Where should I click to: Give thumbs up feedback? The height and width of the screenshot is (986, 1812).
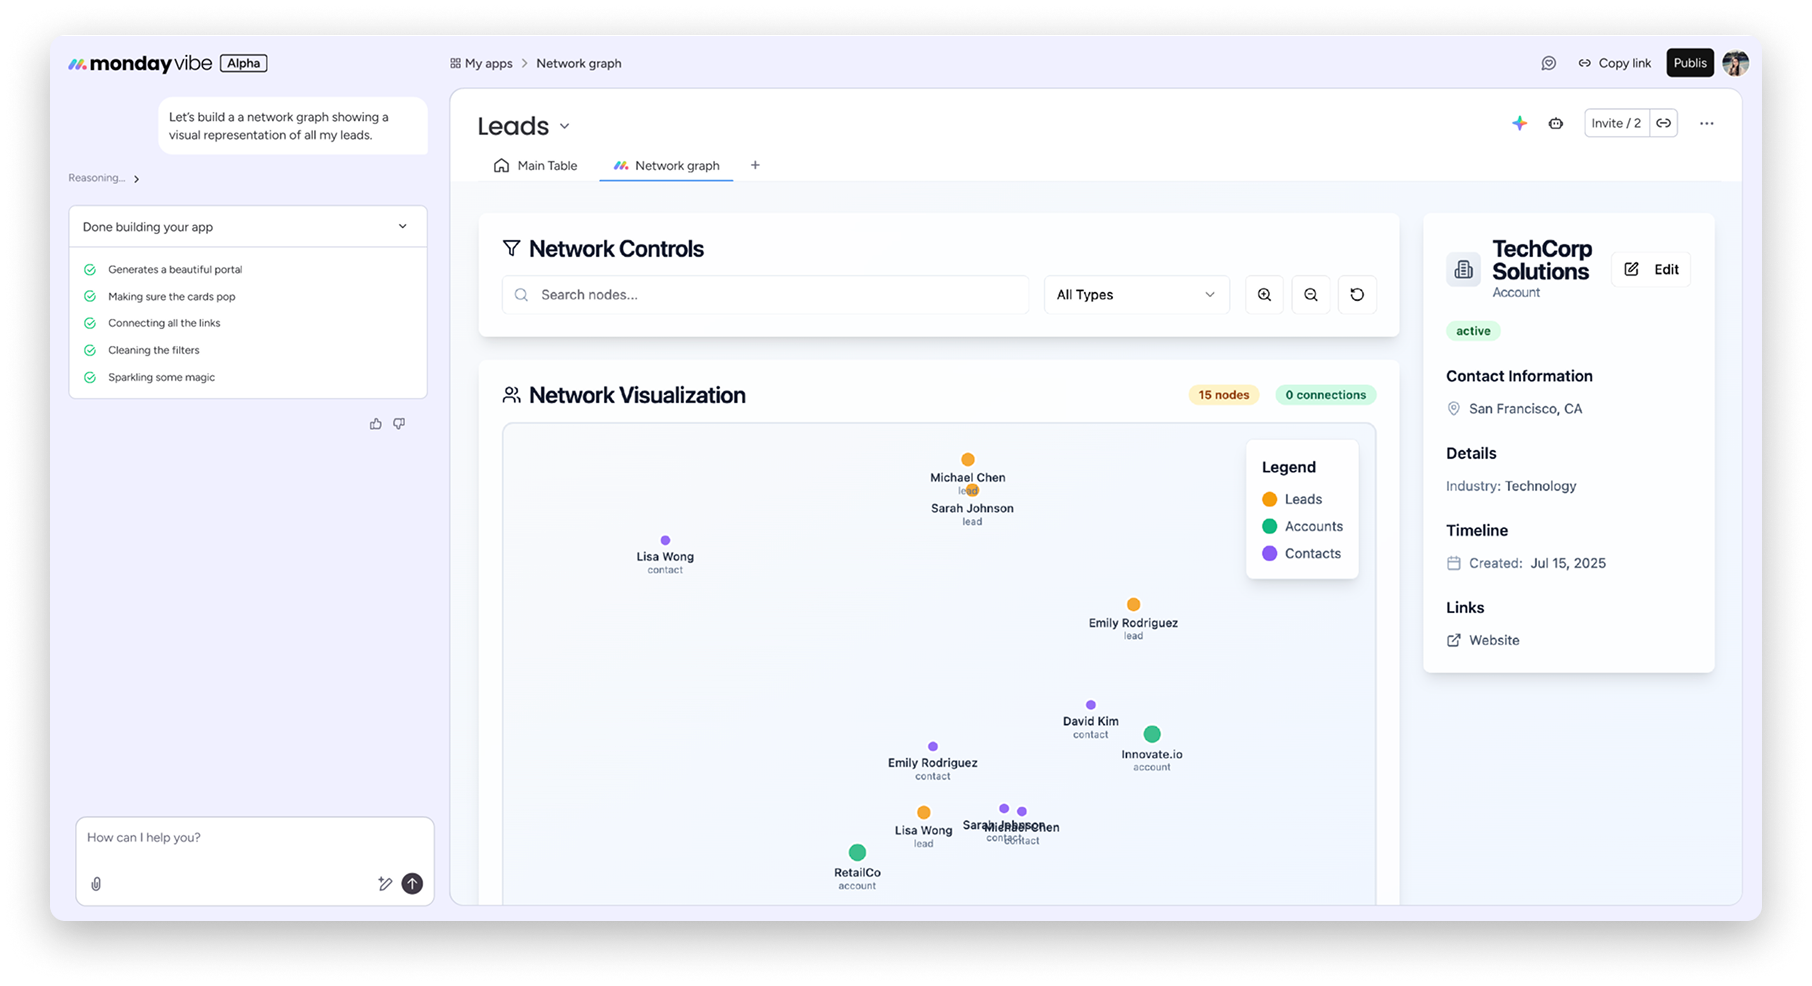point(375,424)
